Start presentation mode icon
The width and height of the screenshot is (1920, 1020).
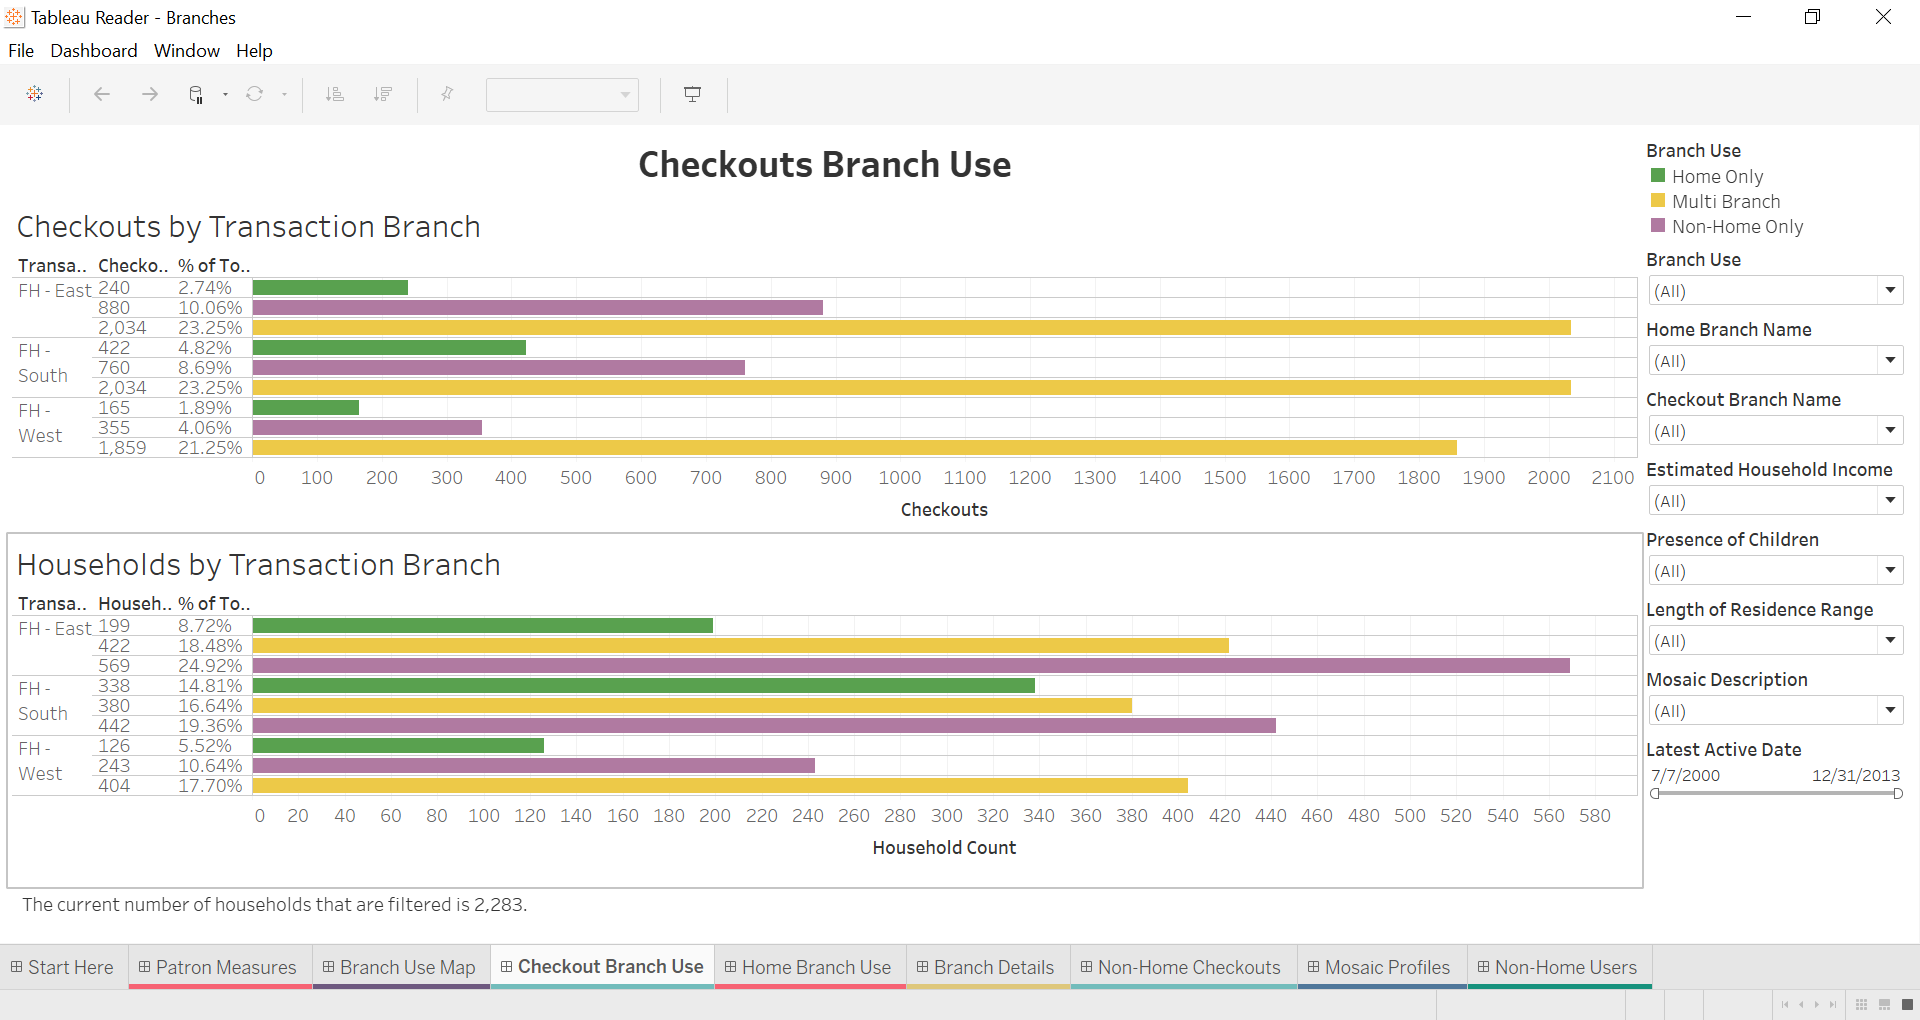(692, 94)
